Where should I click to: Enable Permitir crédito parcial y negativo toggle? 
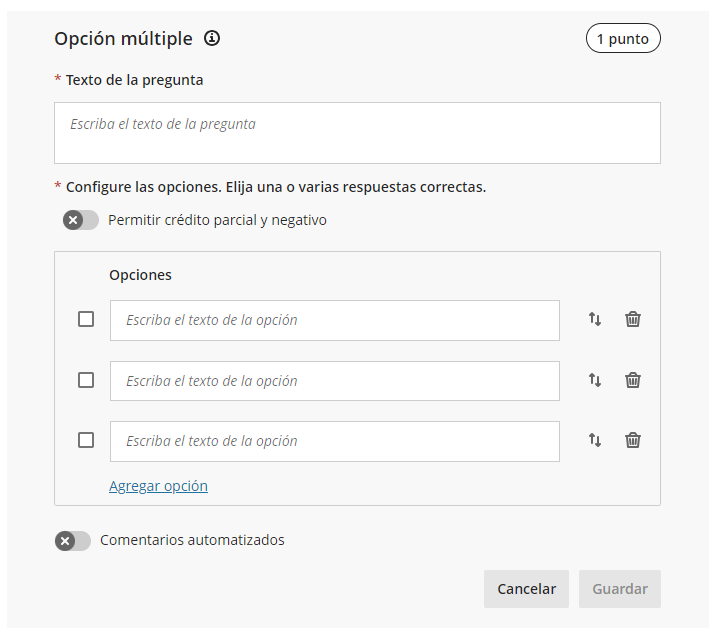pyautogui.click(x=81, y=220)
